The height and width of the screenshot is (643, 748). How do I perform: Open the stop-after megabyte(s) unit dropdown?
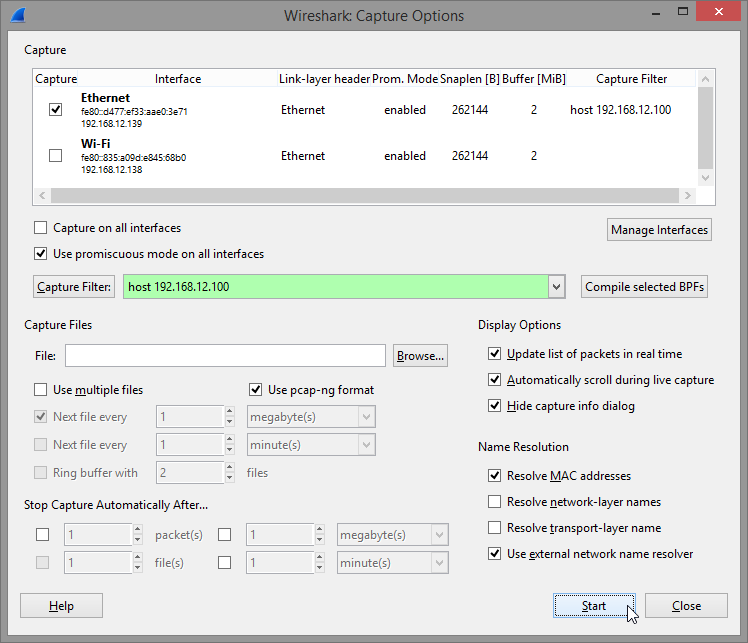pyautogui.click(x=439, y=535)
